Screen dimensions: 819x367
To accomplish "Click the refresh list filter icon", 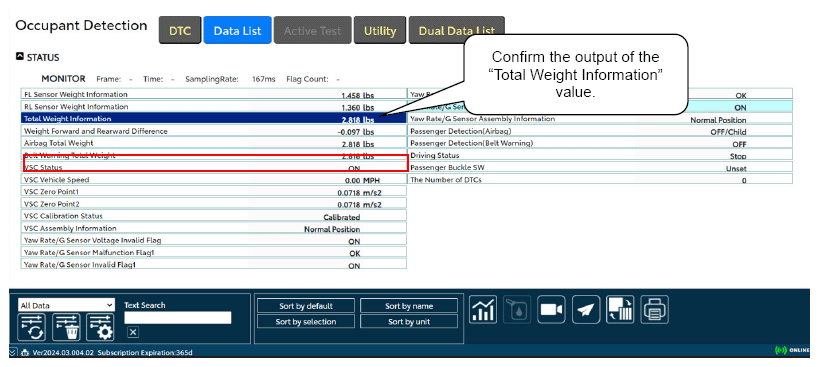I will (31, 327).
